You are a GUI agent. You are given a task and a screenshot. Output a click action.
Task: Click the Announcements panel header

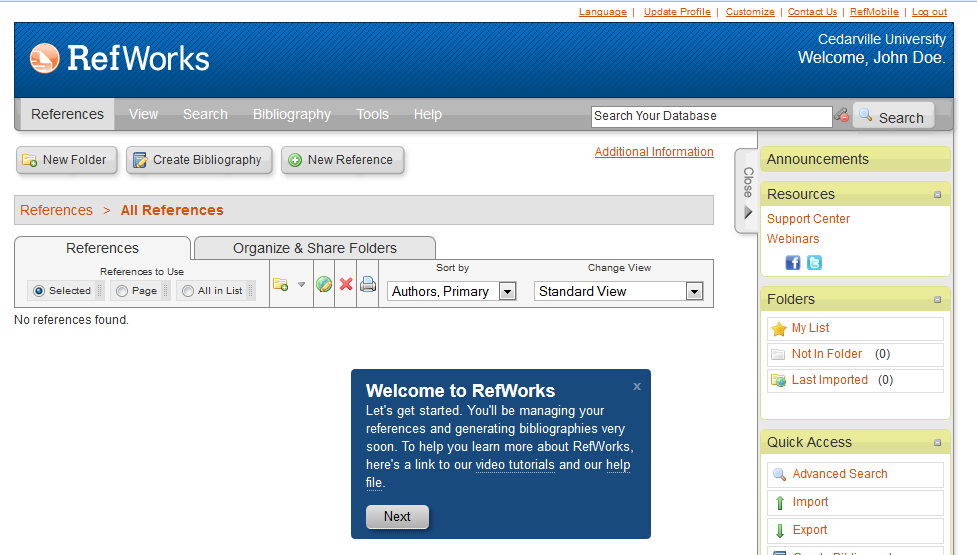855,159
